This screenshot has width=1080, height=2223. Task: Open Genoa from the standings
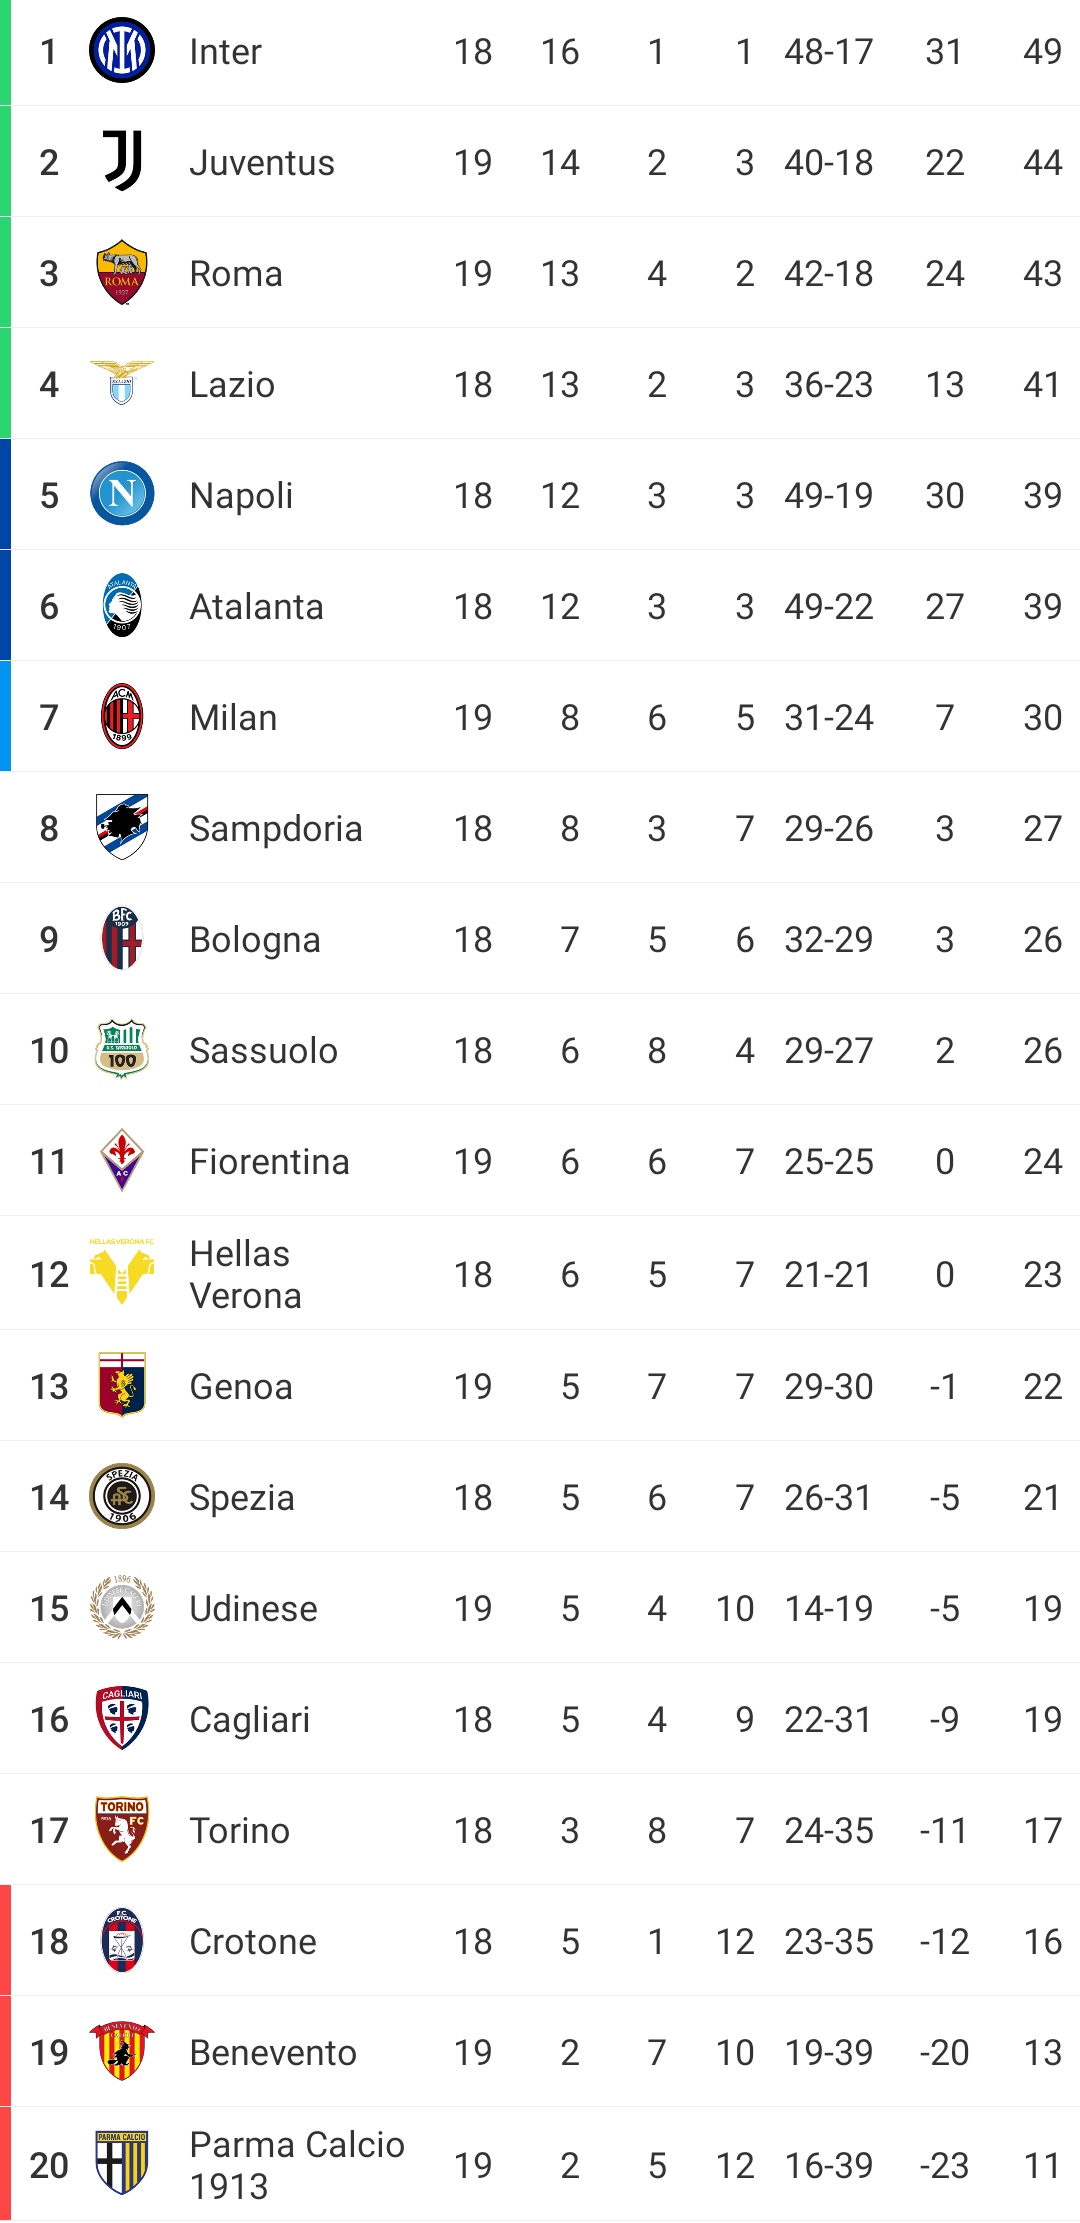coord(241,1387)
